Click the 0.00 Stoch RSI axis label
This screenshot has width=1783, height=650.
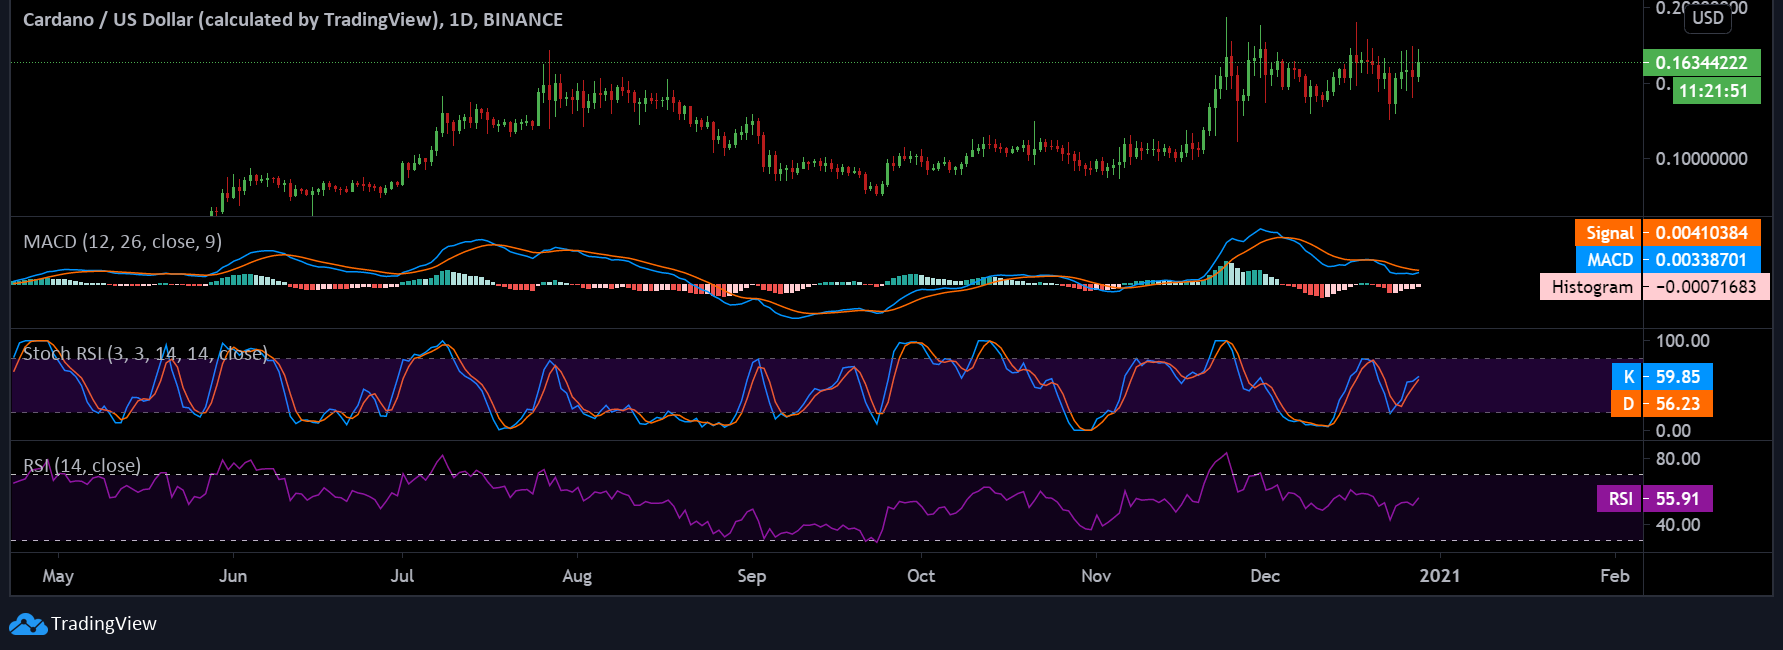tap(1674, 431)
